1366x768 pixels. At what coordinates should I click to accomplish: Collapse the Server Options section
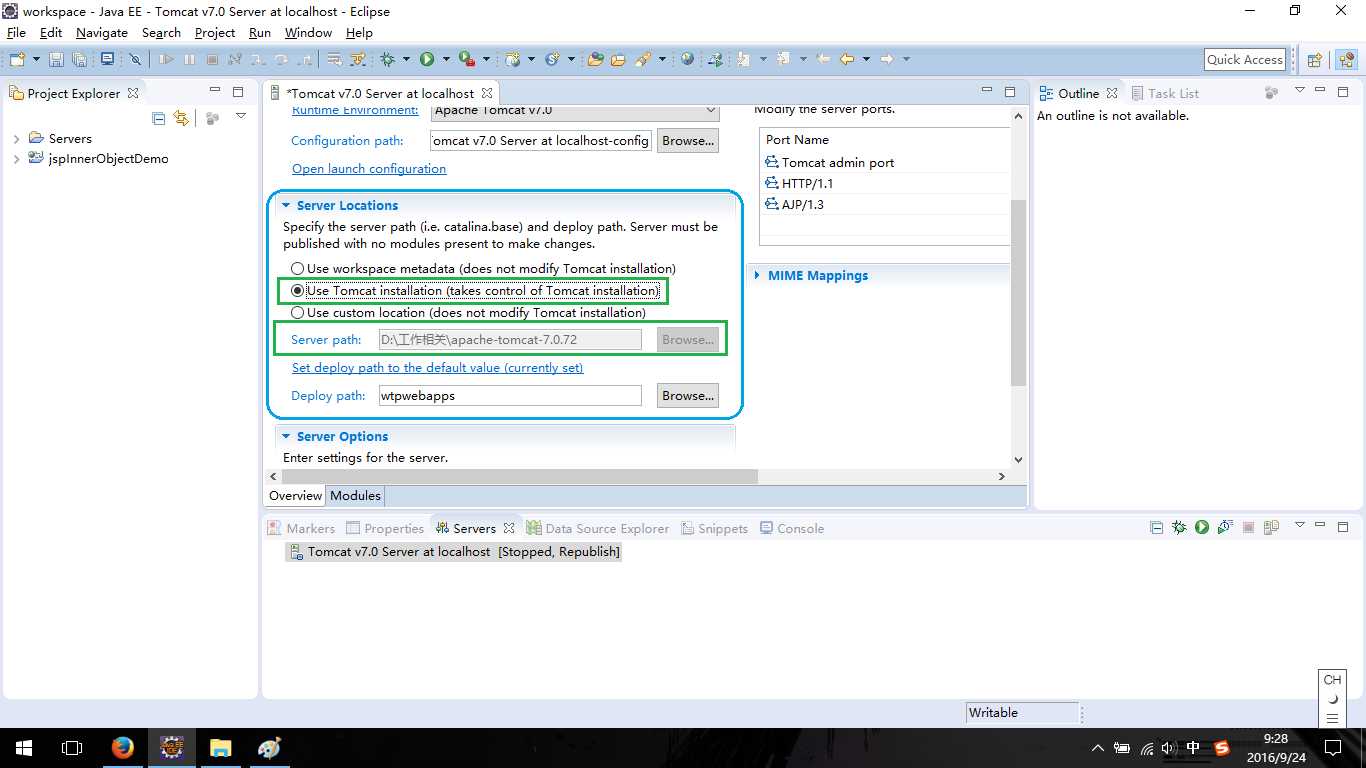pyautogui.click(x=286, y=437)
